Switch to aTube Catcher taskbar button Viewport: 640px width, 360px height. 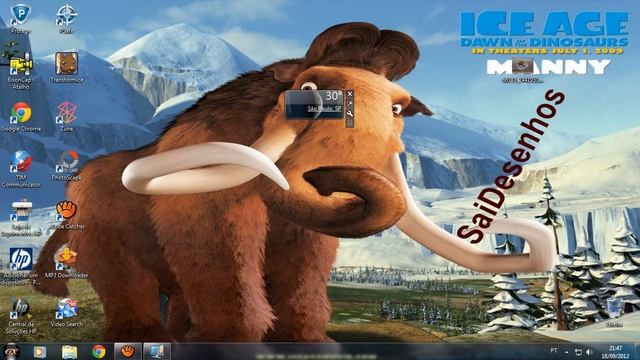point(128,351)
